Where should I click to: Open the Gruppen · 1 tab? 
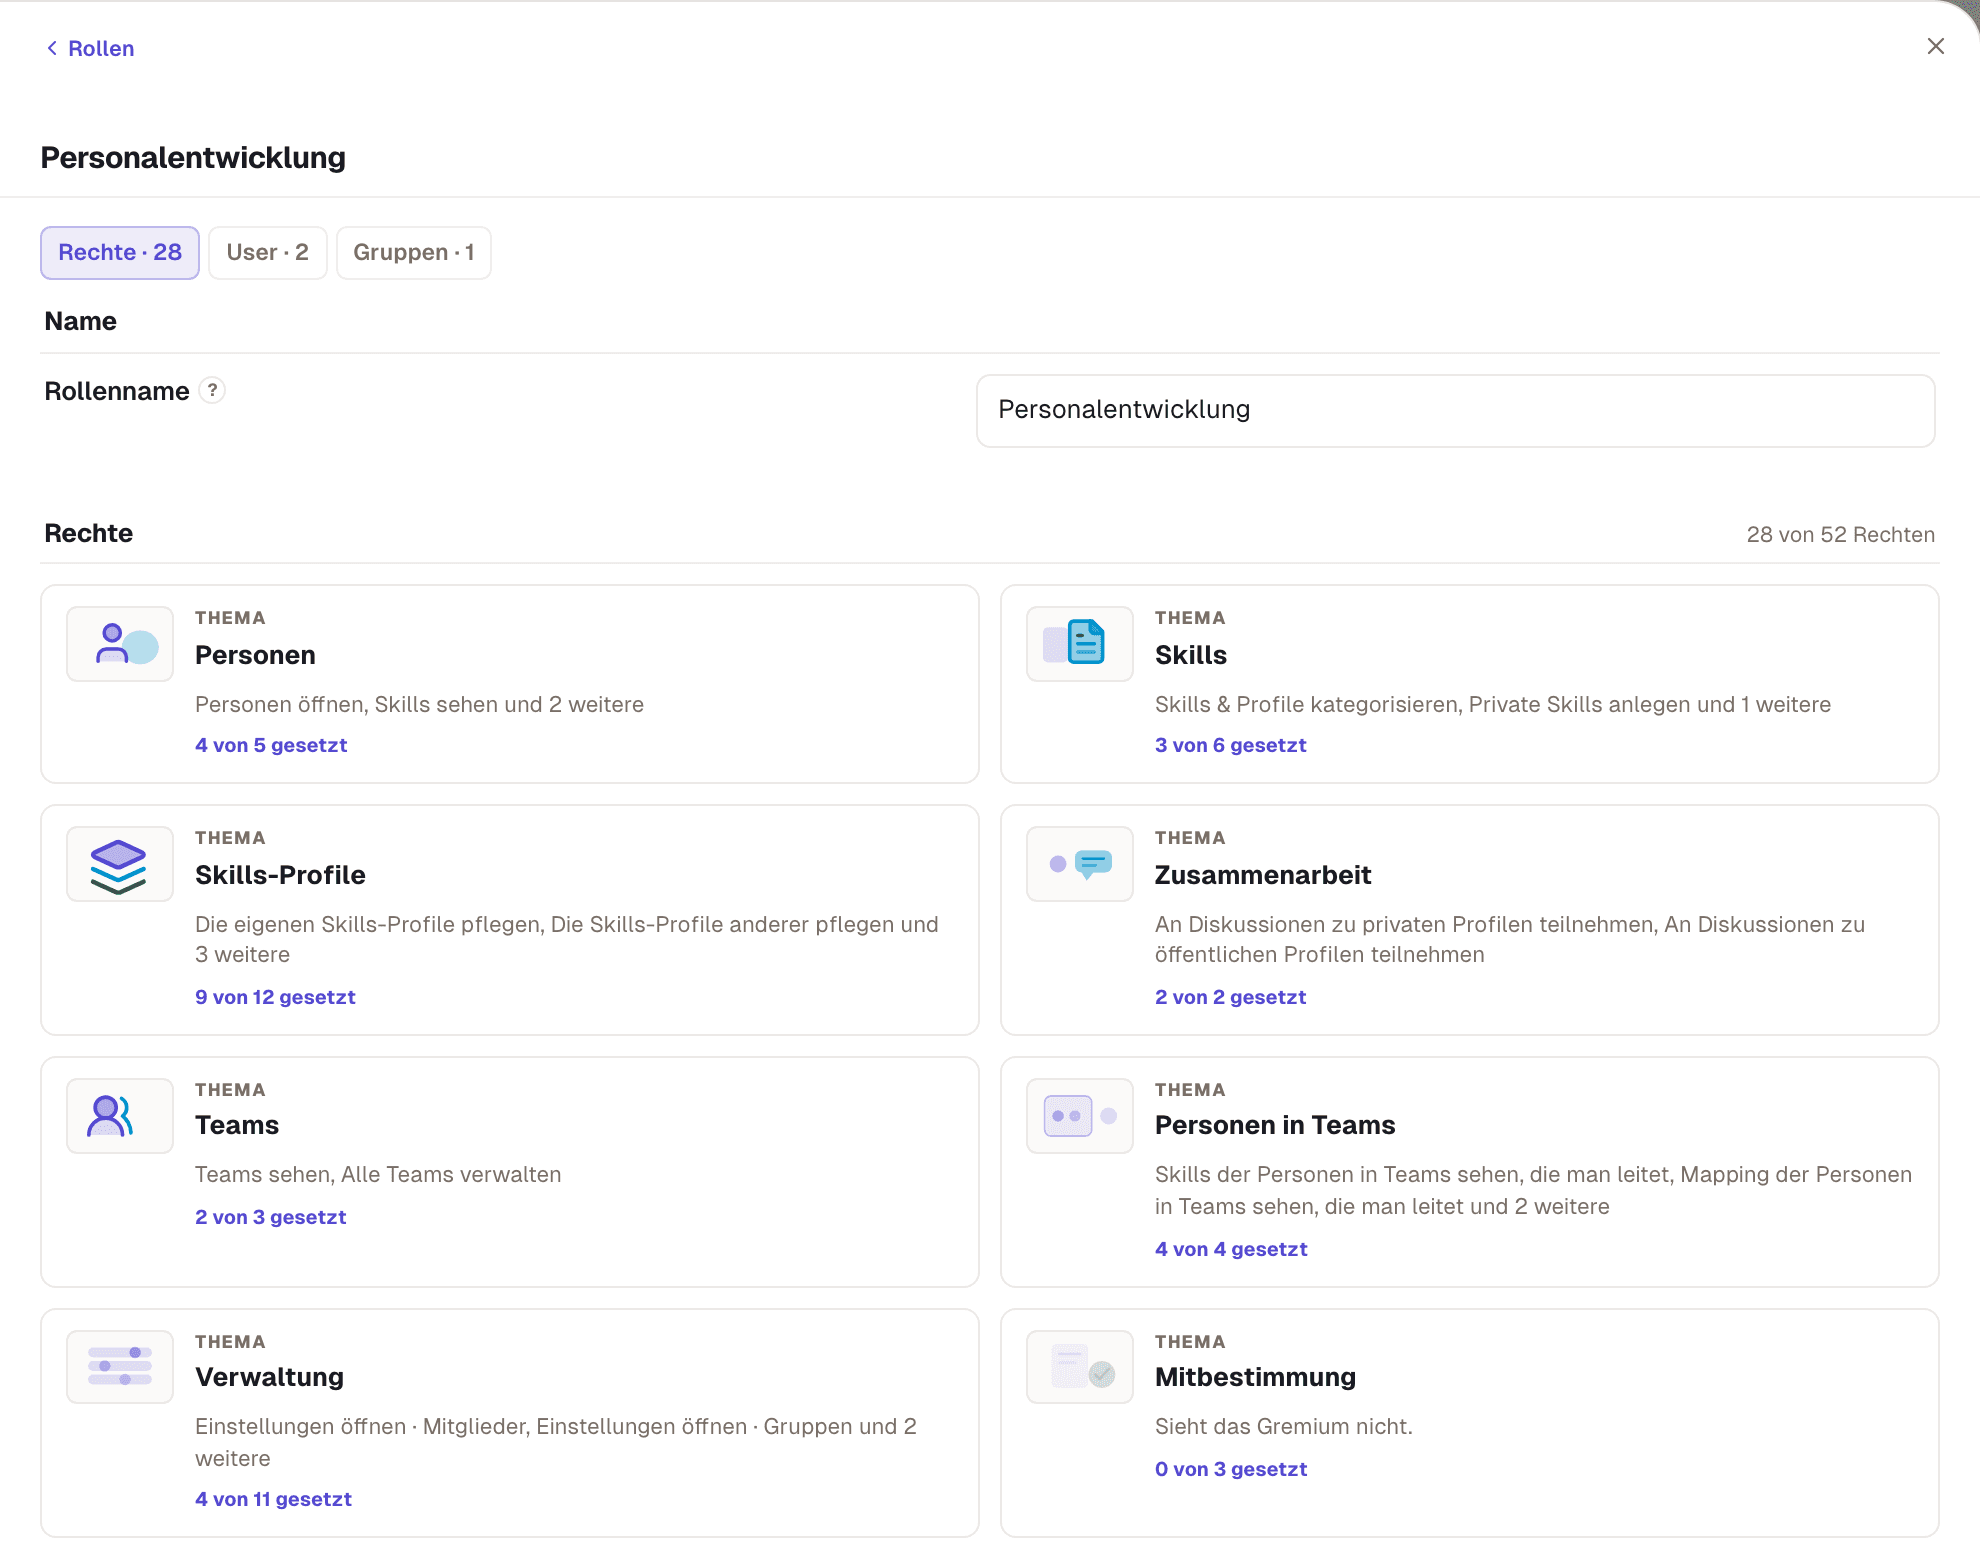coord(413,253)
